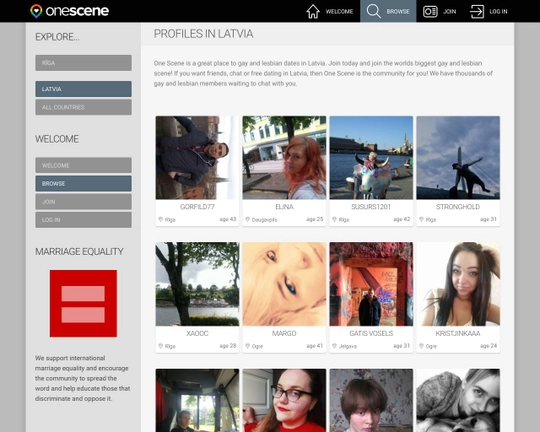Click location pin on XAOOC card
This screenshot has width=540, height=432.
[160, 346]
